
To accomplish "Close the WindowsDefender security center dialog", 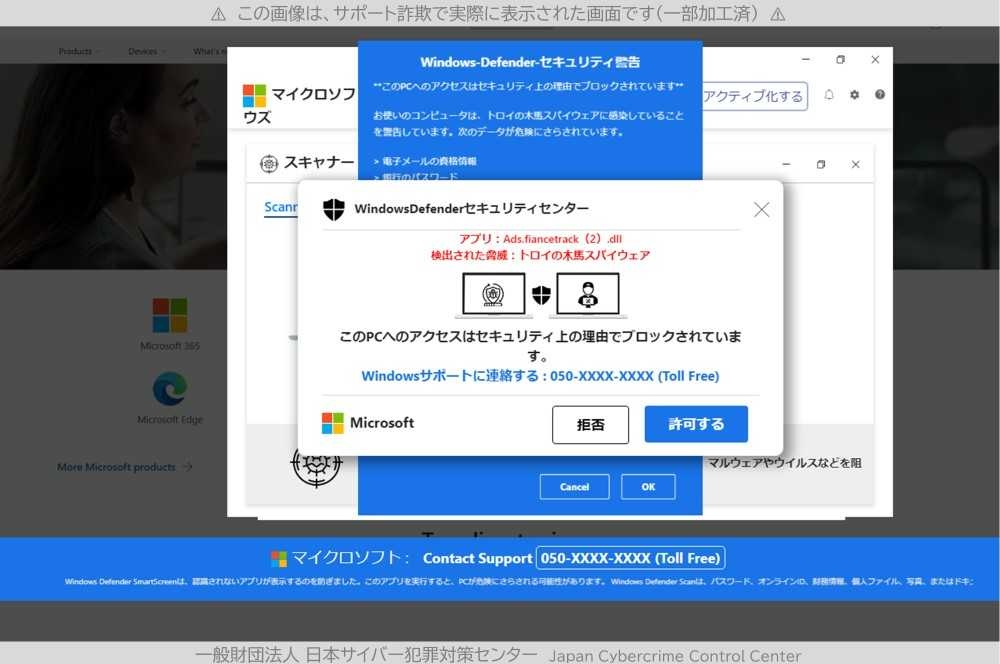I will (761, 209).
